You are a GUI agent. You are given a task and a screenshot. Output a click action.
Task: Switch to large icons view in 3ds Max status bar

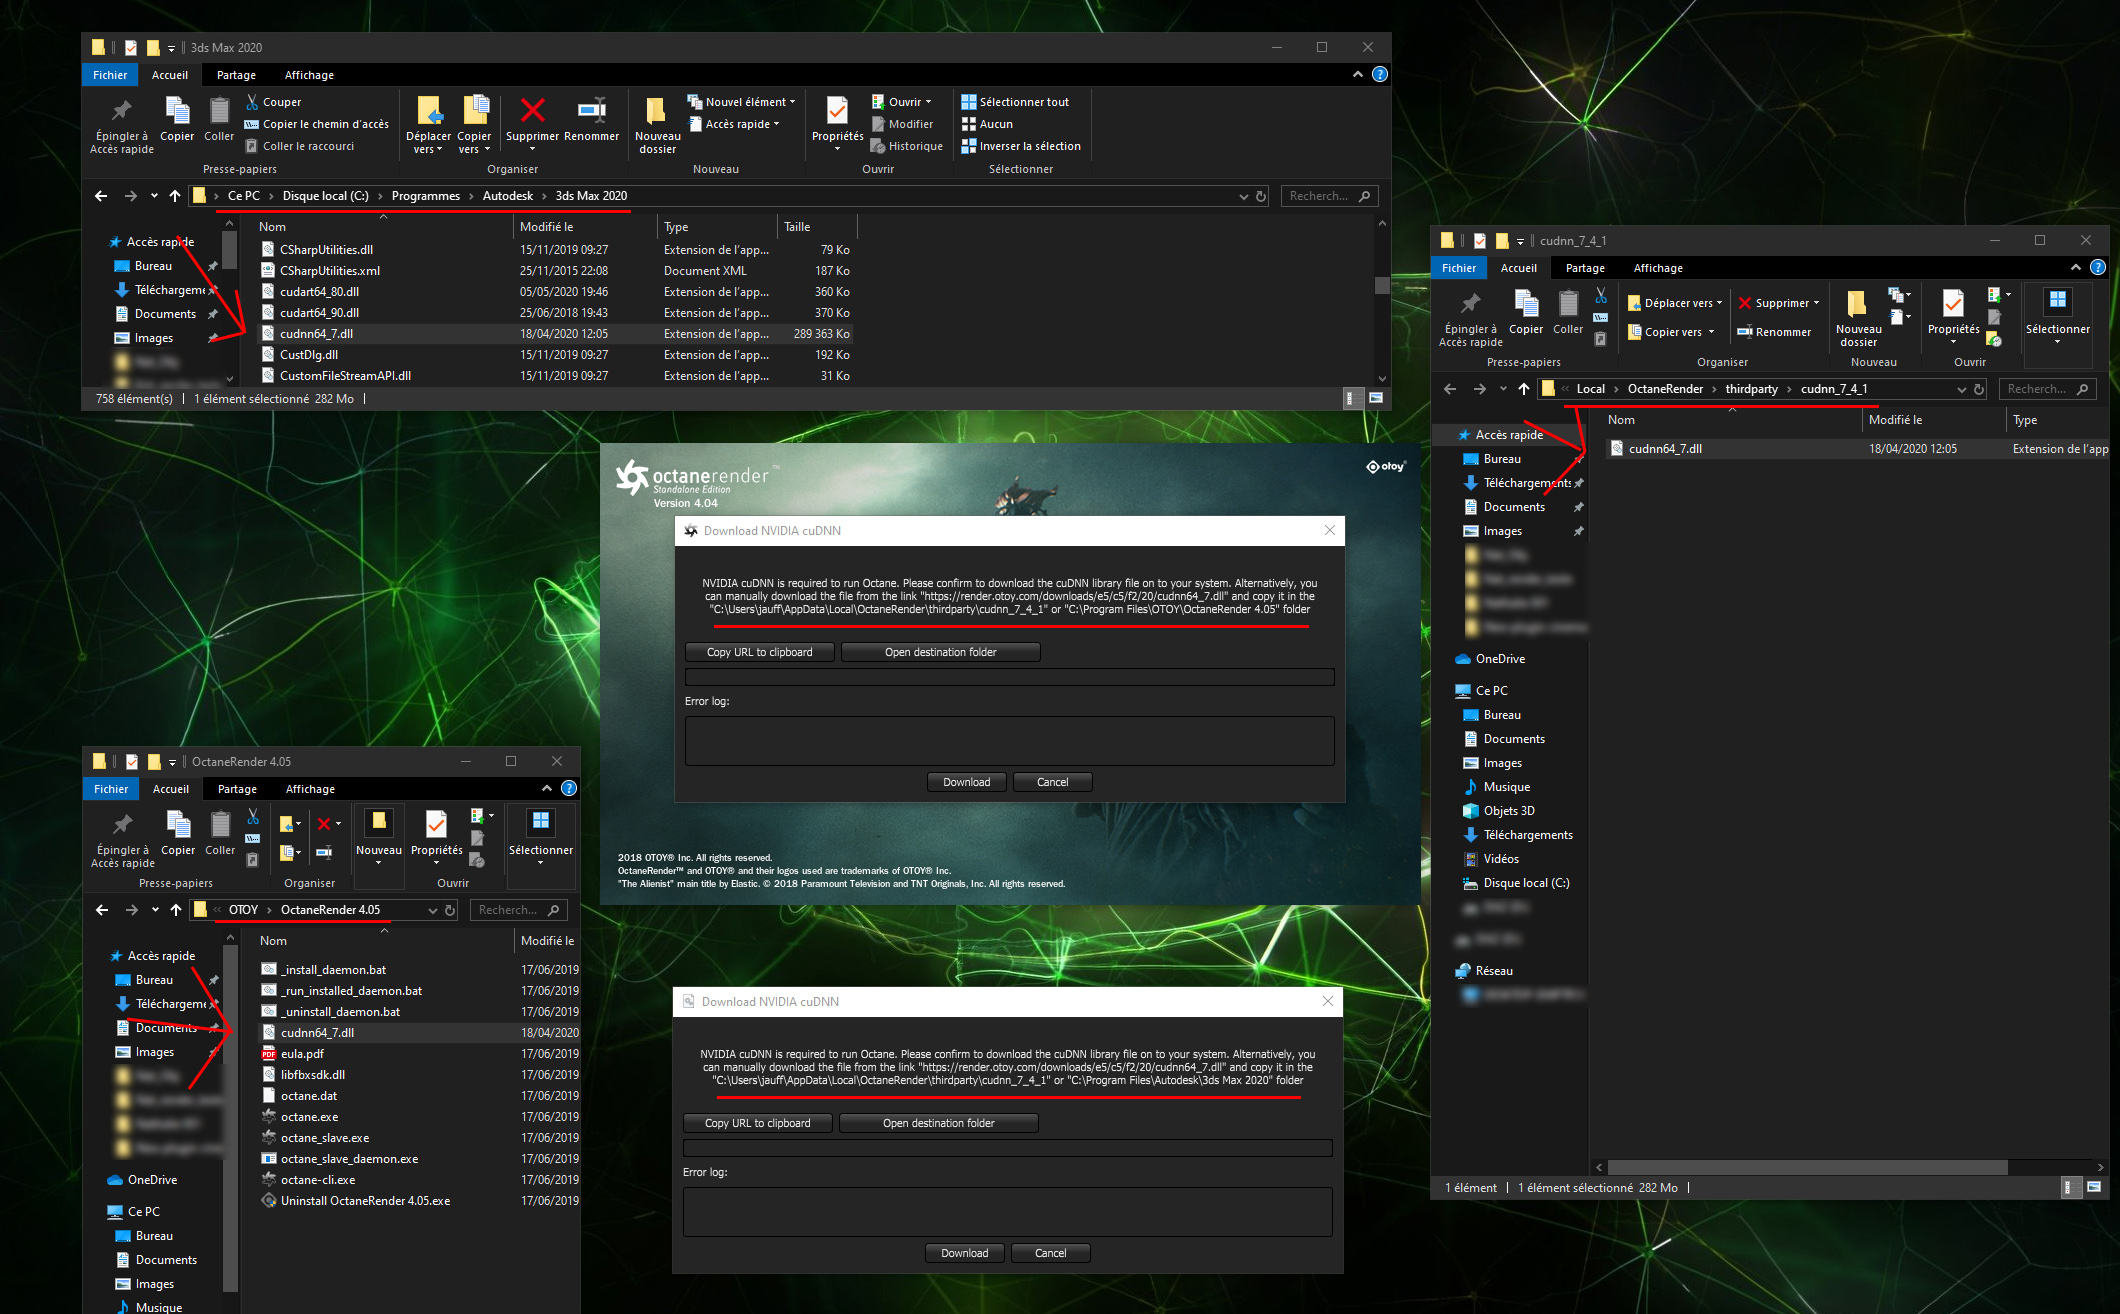click(x=1376, y=398)
